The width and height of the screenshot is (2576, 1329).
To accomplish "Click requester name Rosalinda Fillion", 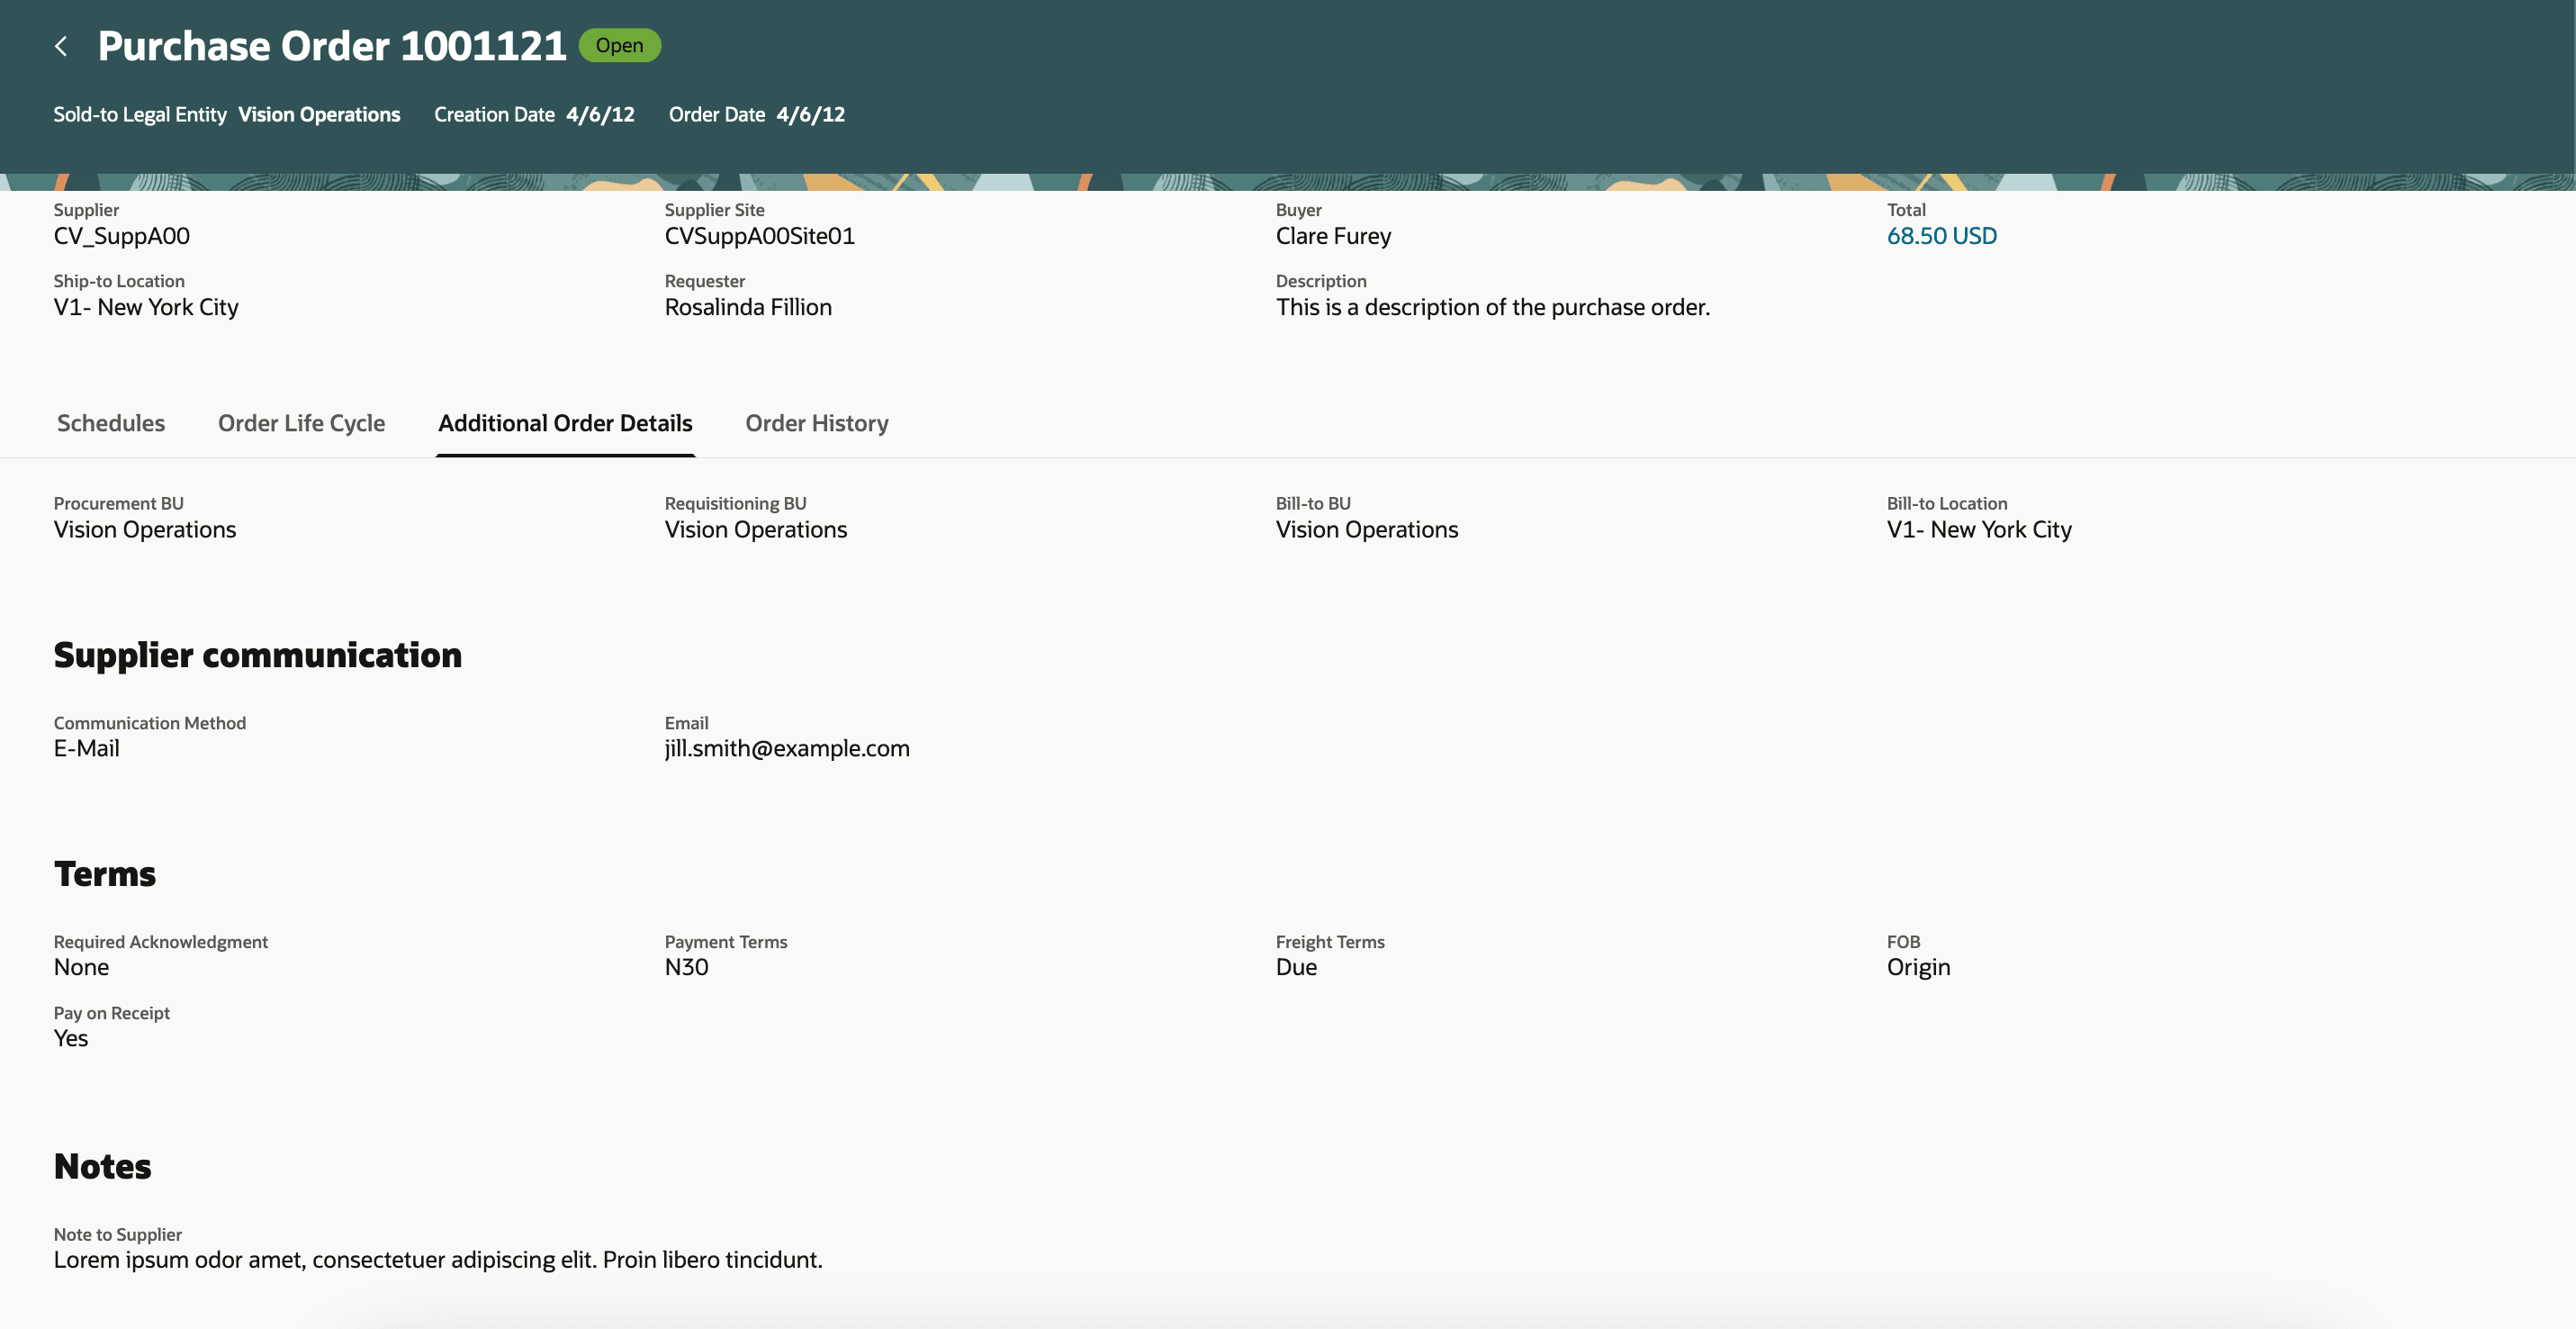I will coord(748,307).
